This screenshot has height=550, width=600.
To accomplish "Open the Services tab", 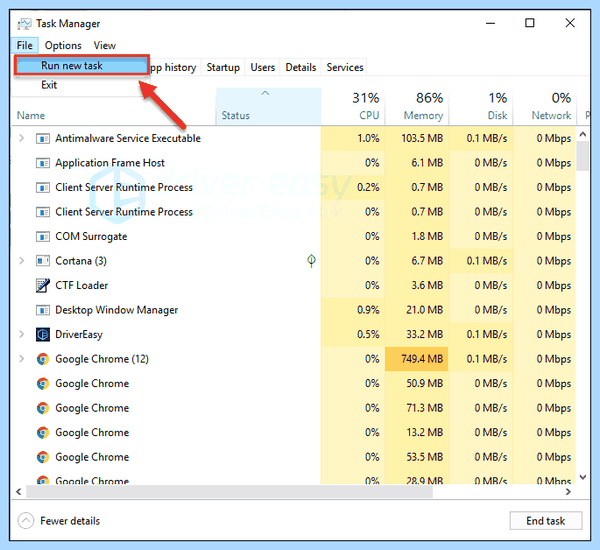I will pos(345,67).
